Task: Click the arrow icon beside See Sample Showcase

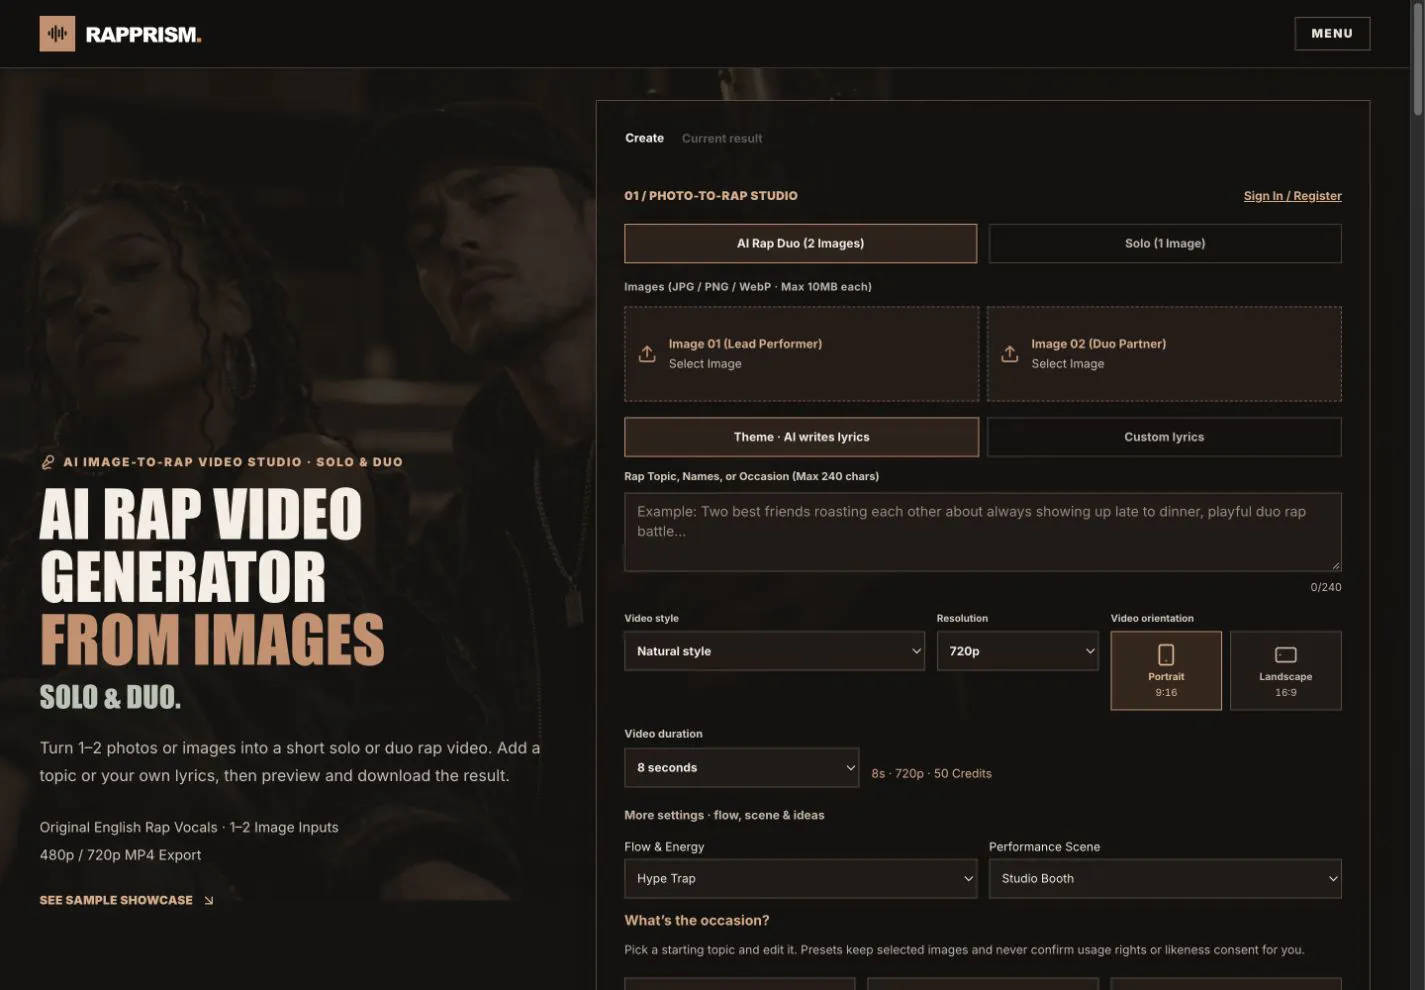Action: [x=209, y=901]
